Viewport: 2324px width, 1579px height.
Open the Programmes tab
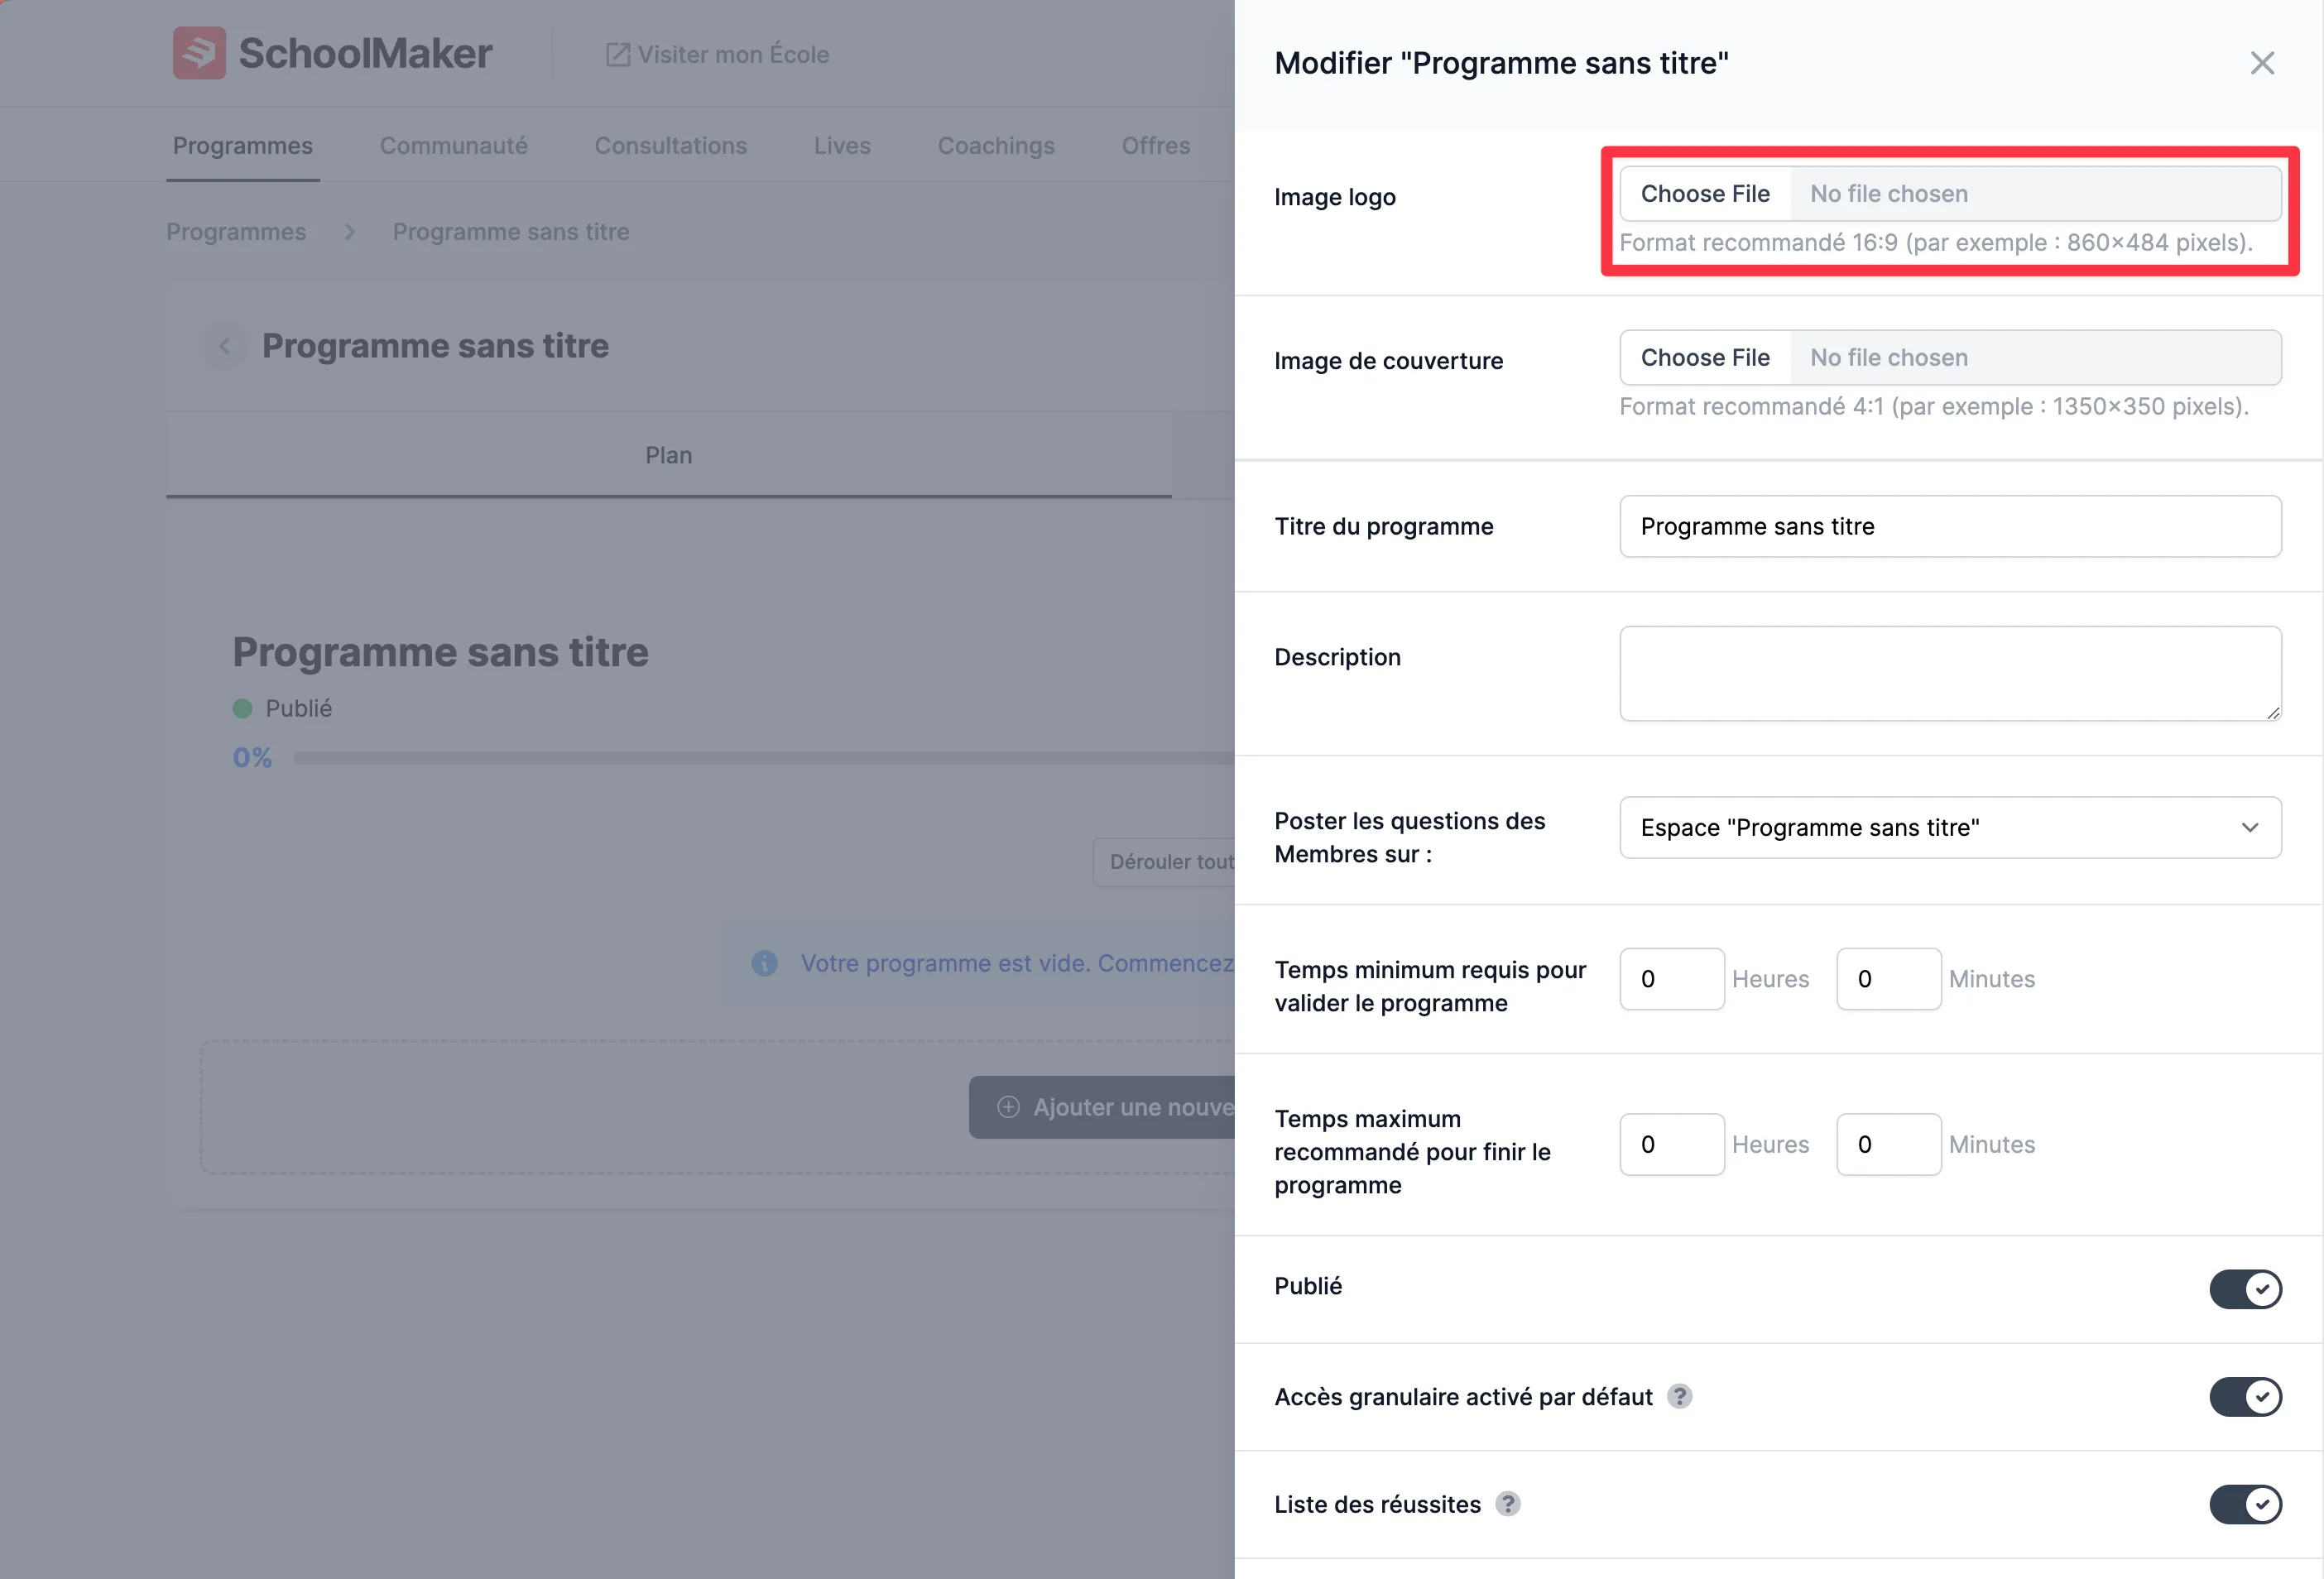(243, 146)
